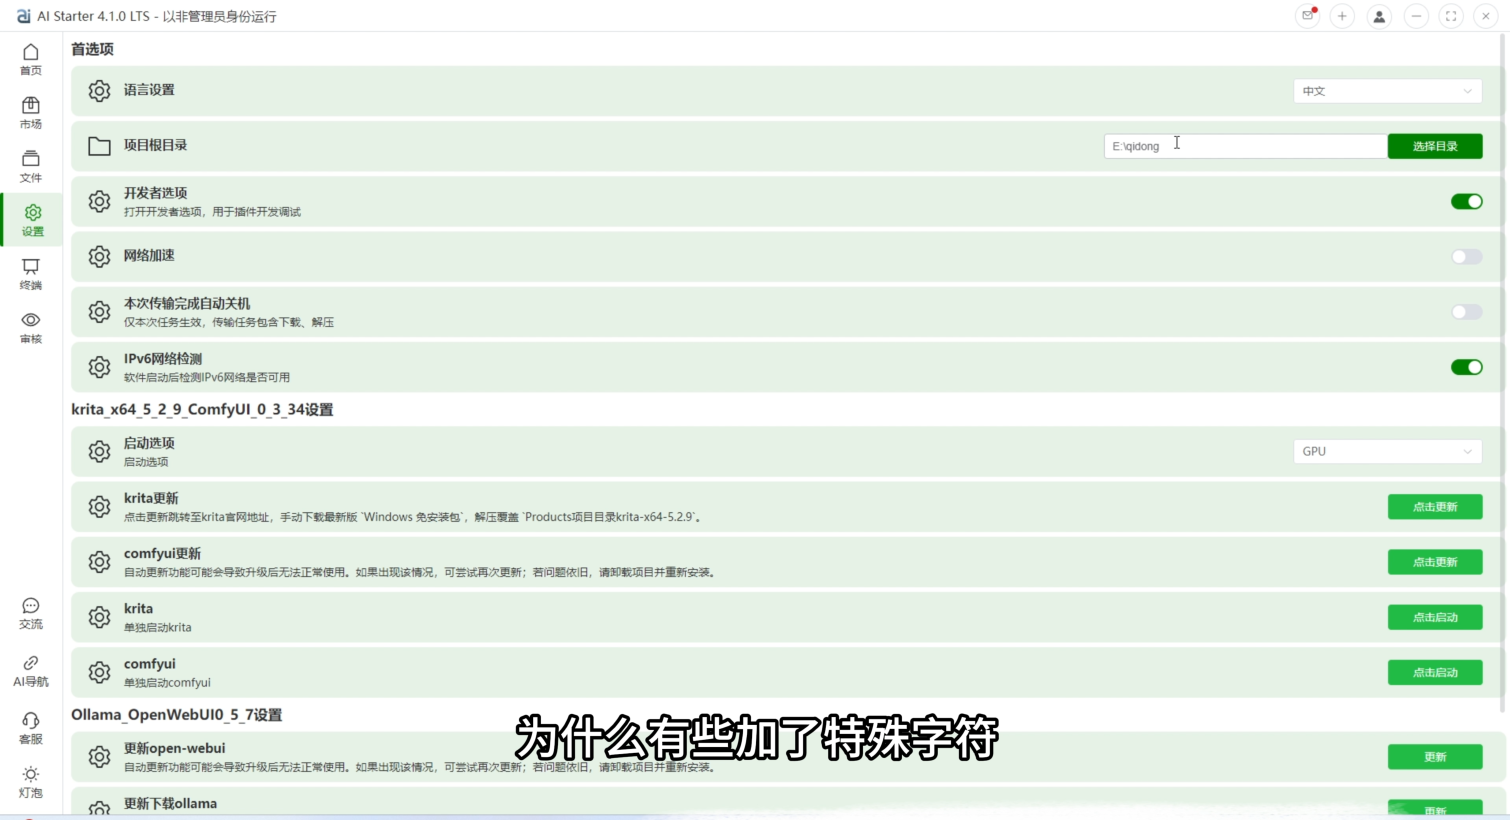This screenshot has width=1510, height=820.
Task: Click the gear icon beside IPv6网络检测
Action: (99, 367)
